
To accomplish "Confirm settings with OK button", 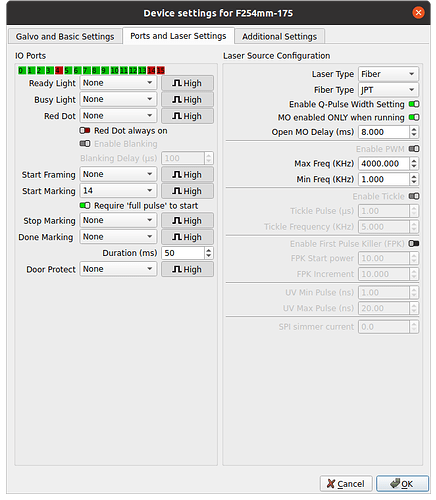I will [402, 484].
